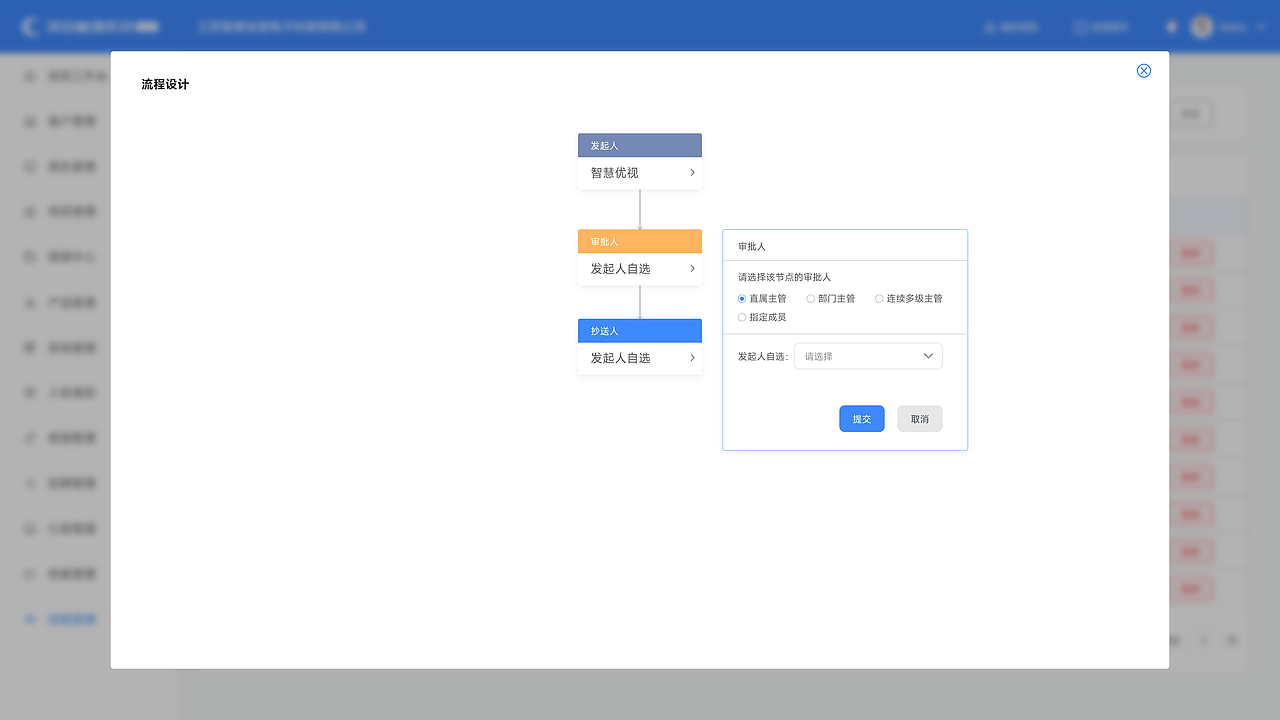Click the user avatar icon in the top-right header
Screen dimensions: 1280x720
click(1201, 26)
